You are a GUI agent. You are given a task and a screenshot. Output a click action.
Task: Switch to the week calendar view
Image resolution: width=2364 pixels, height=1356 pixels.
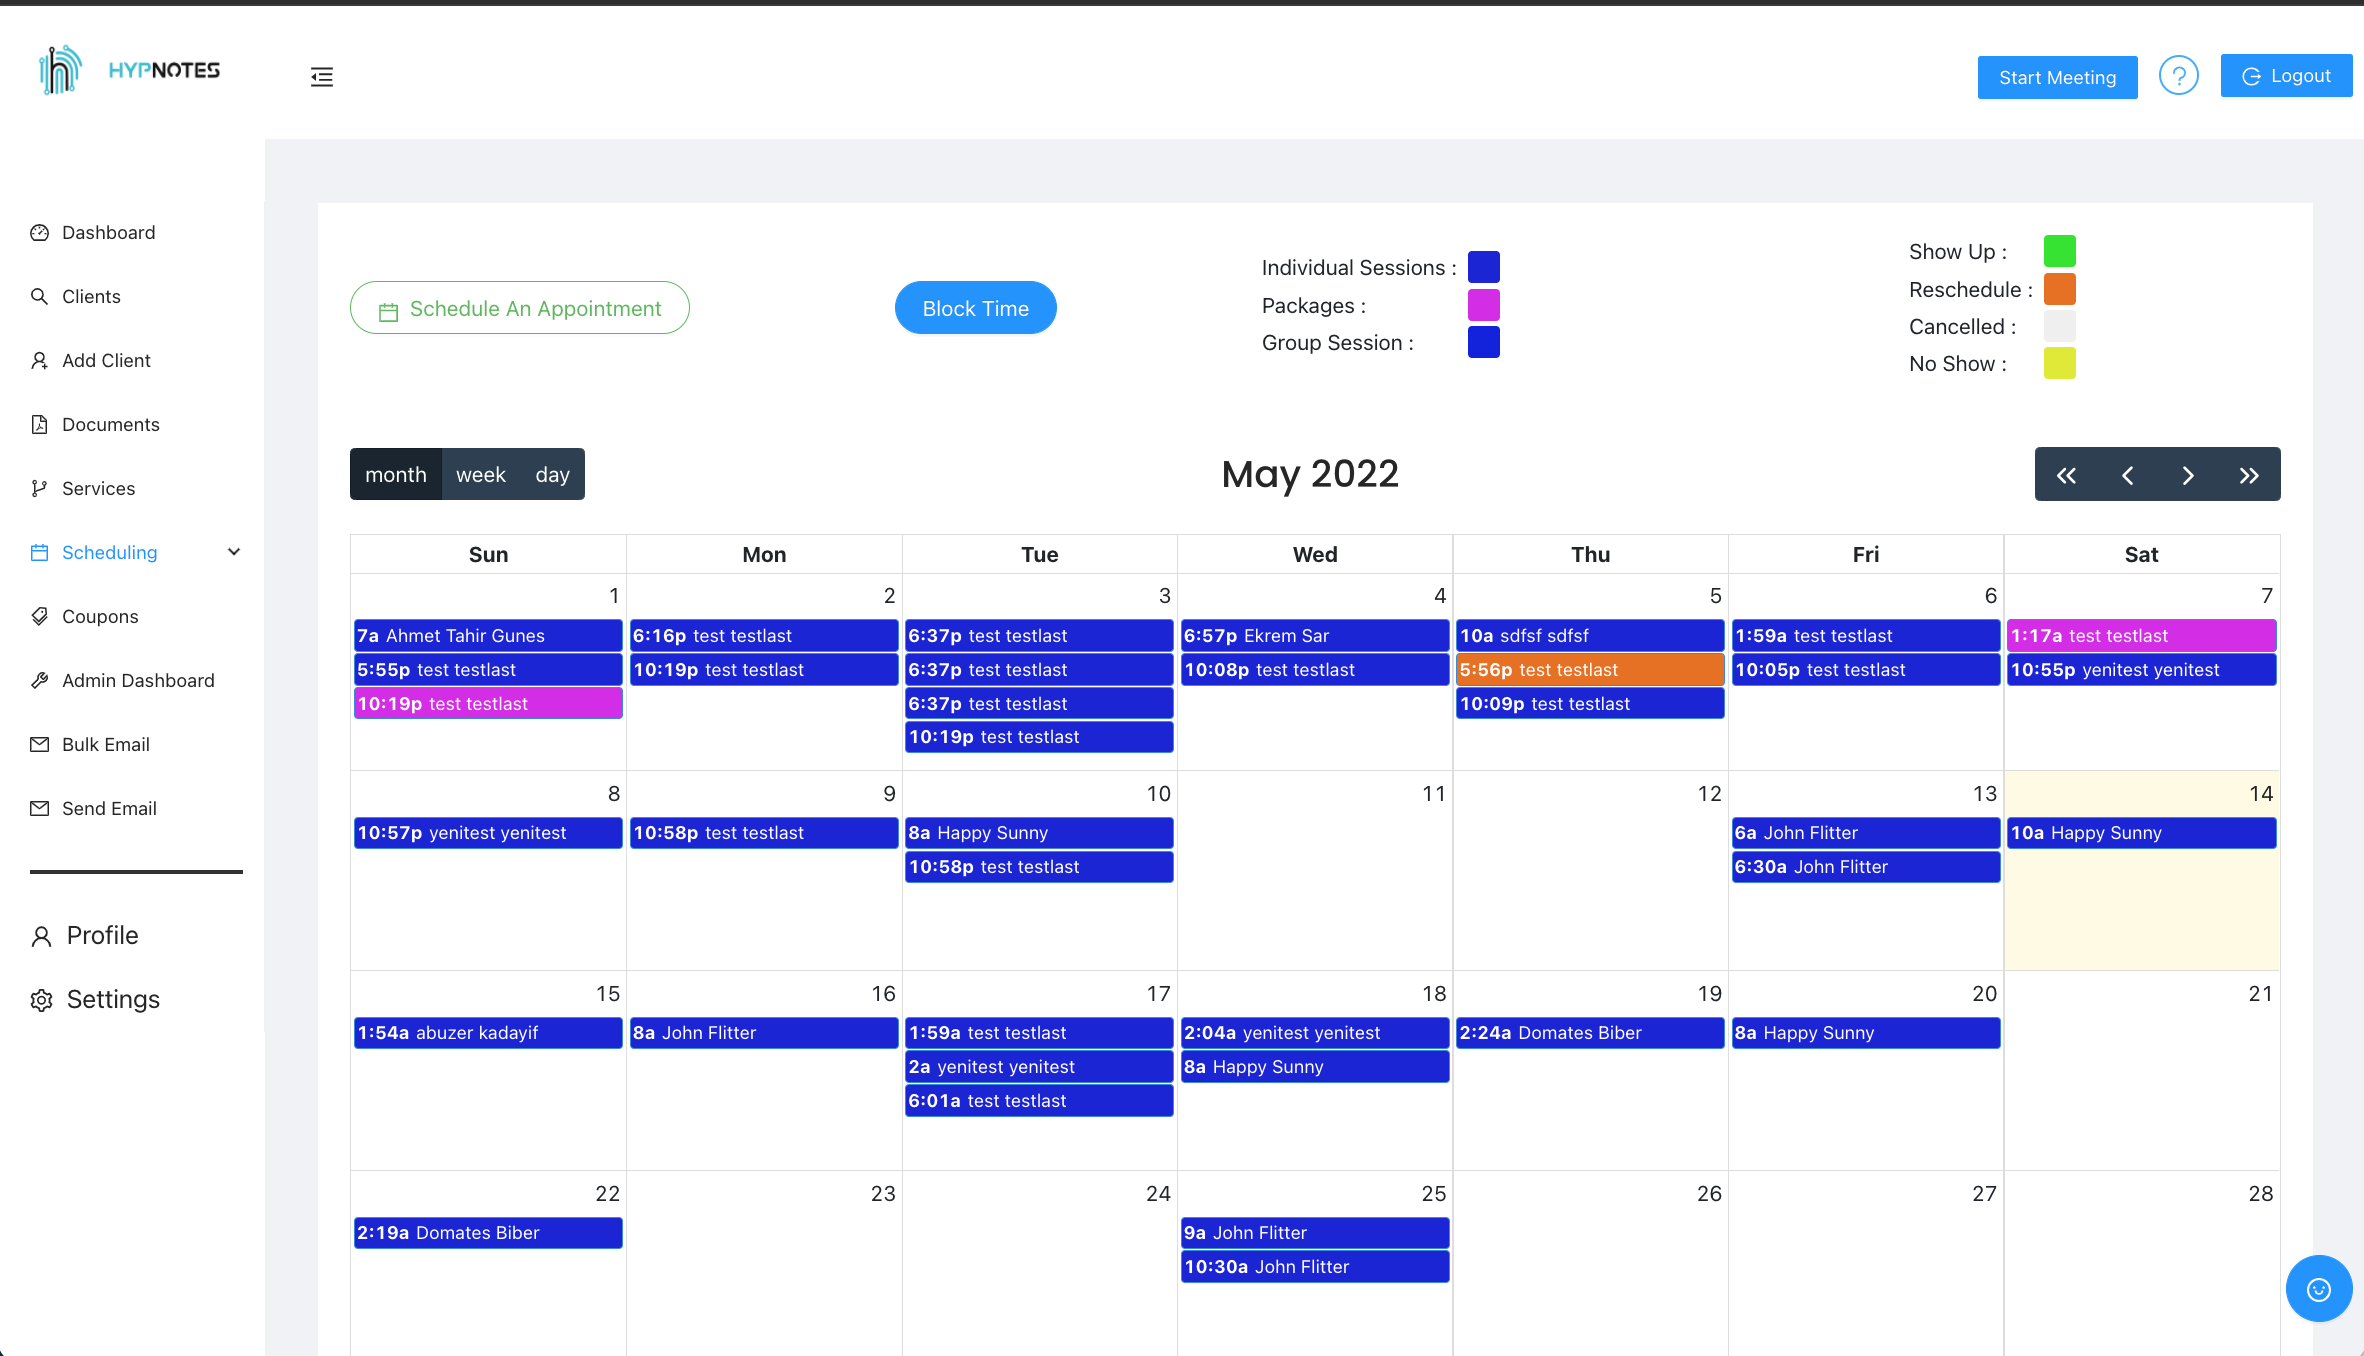[x=481, y=474]
